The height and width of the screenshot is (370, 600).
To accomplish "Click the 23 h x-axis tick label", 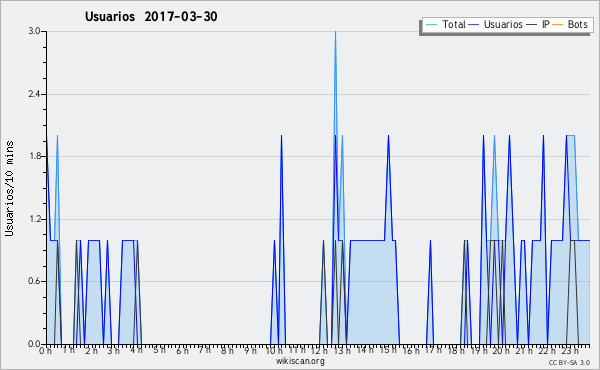I will click(569, 351).
